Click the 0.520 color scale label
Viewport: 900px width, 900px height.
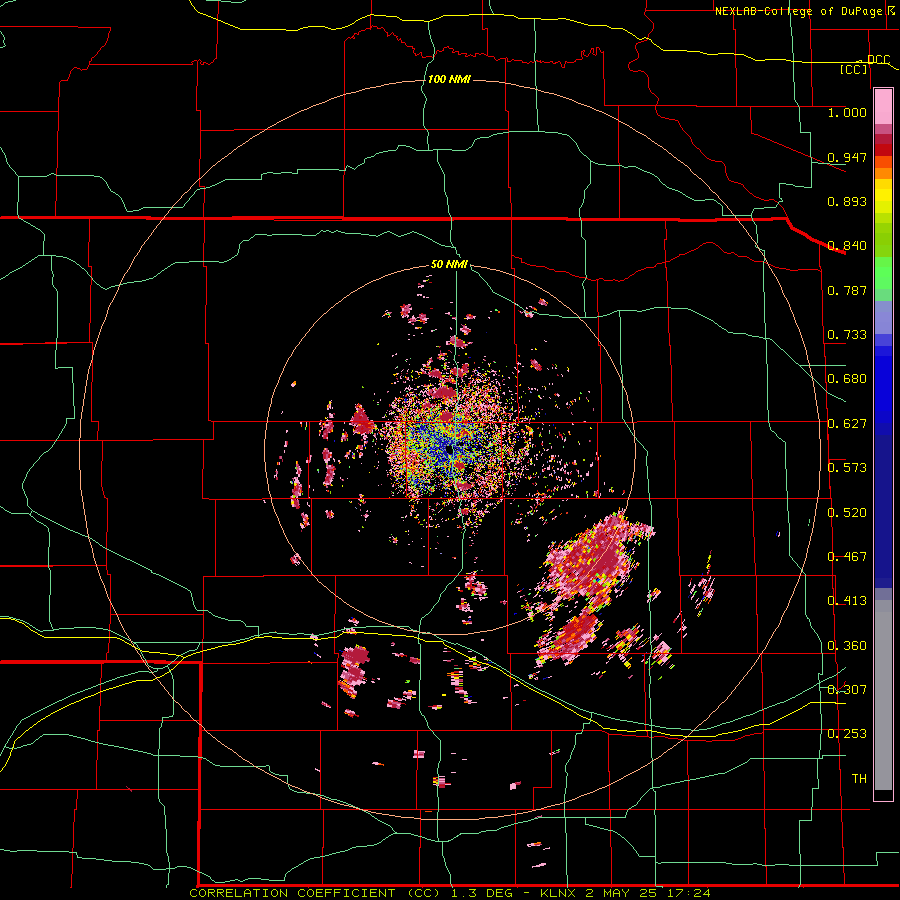click(x=847, y=513)
